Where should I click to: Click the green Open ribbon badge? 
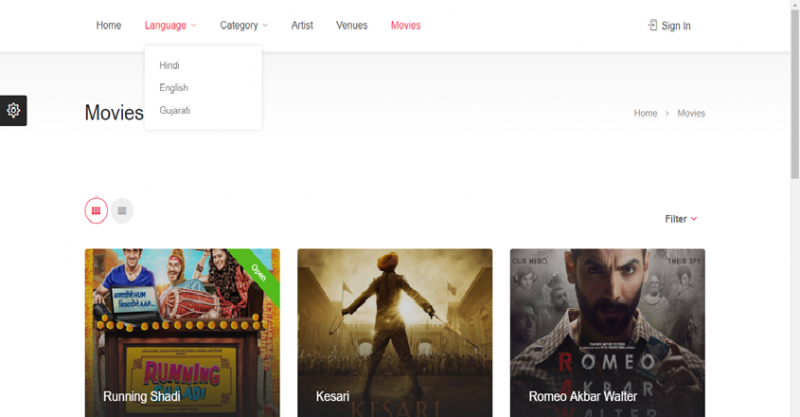point(258,273)
